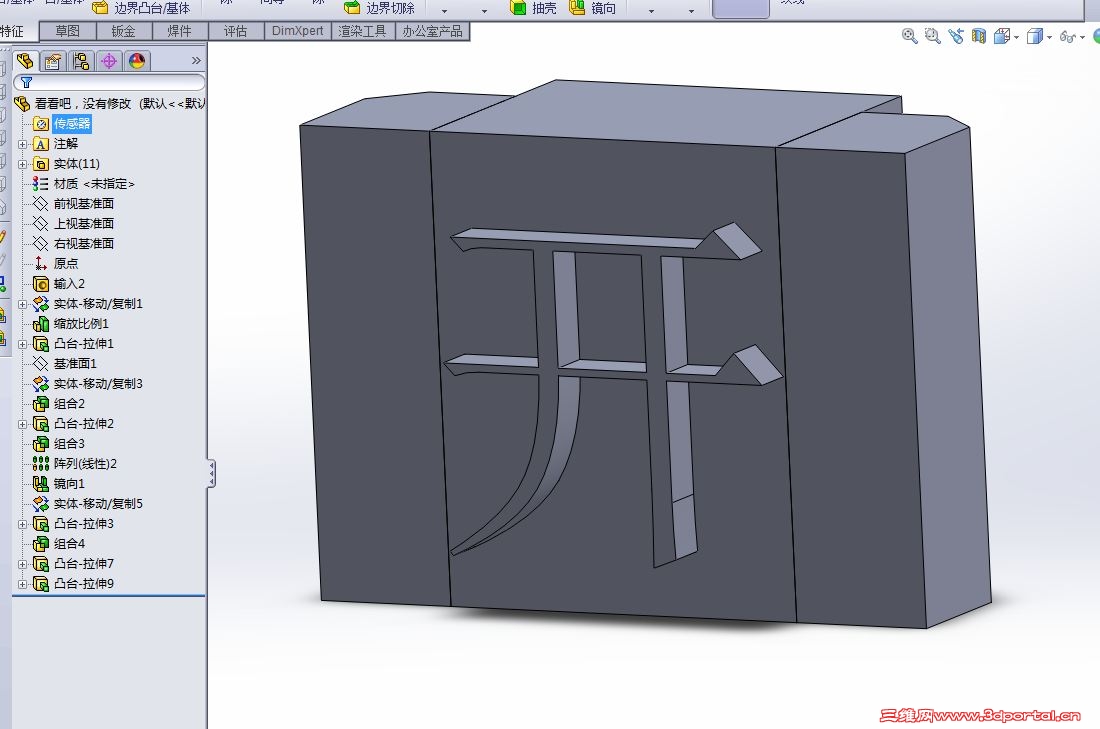
Task: Switch to the 特征 features tab
Action: pyautogui.click(x=12, y=31)
